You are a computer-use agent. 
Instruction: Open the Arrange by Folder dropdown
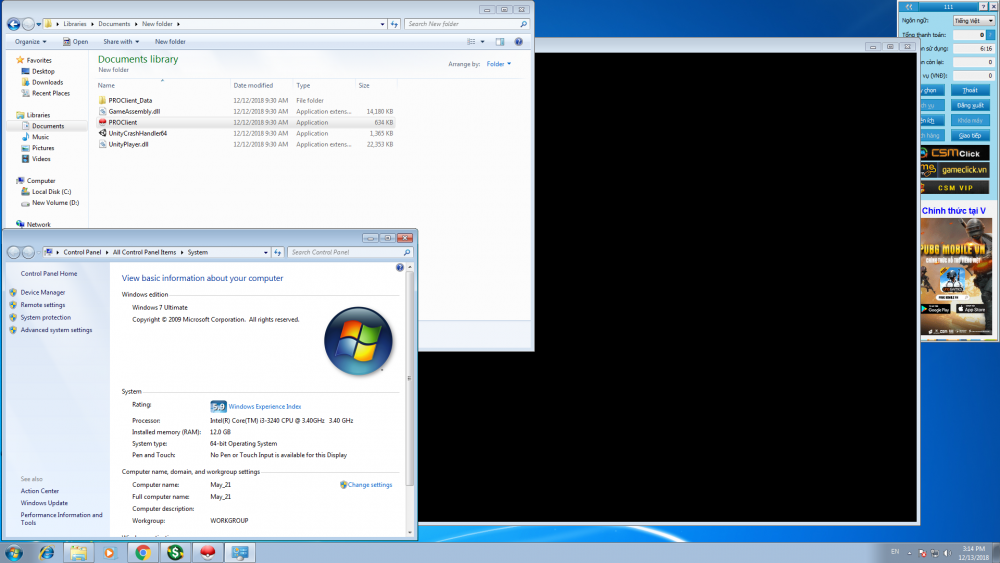click(498, 64)
